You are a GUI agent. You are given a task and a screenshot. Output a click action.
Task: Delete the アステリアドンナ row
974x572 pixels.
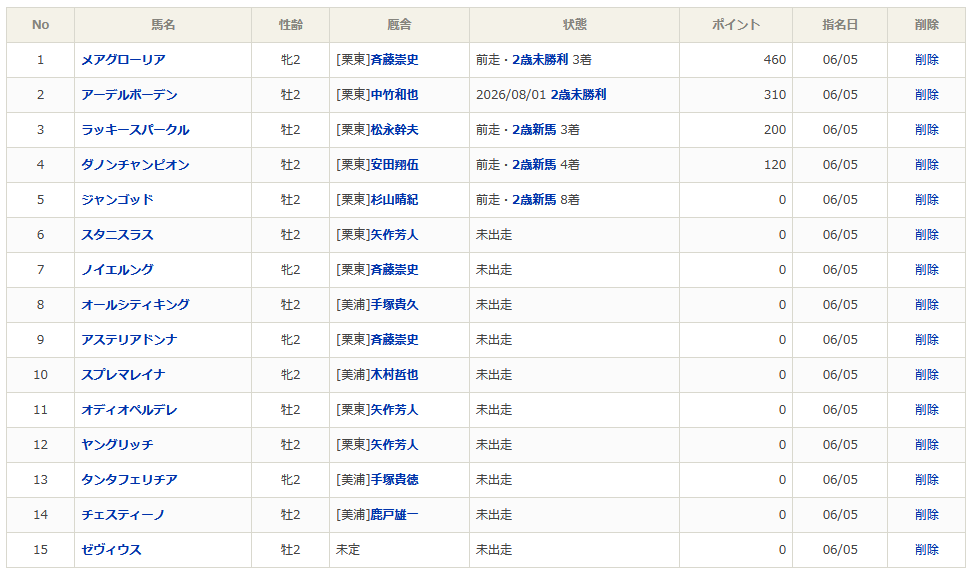click(x=926, y=339)
